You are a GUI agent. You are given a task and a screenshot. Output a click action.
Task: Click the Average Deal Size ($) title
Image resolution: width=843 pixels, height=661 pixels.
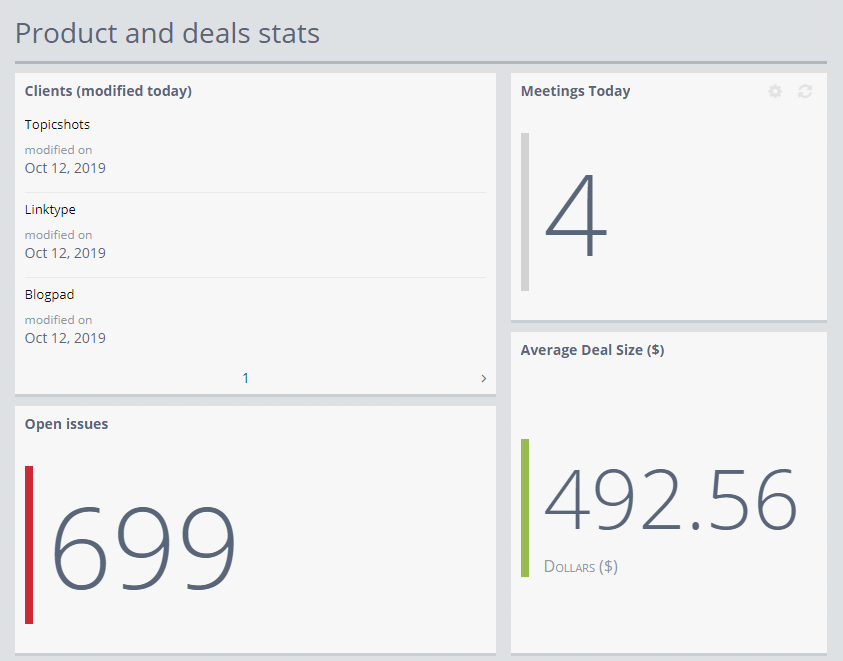click(x=592, y=350)
